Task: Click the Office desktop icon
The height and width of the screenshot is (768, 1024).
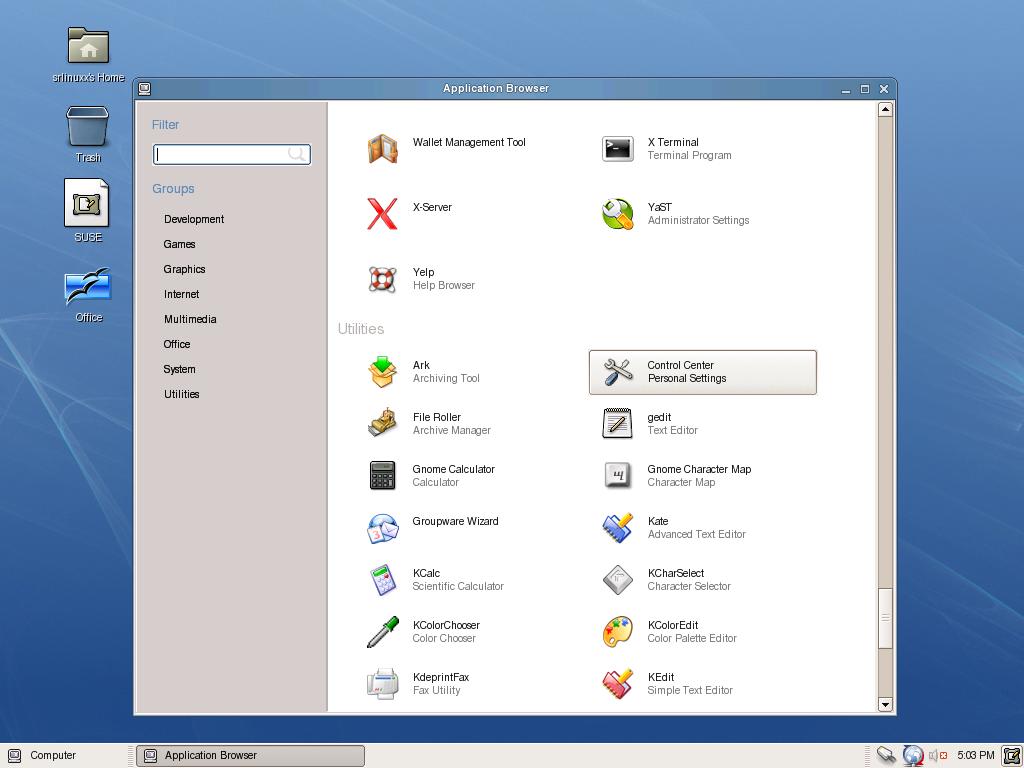Action: tap(88, 286)
